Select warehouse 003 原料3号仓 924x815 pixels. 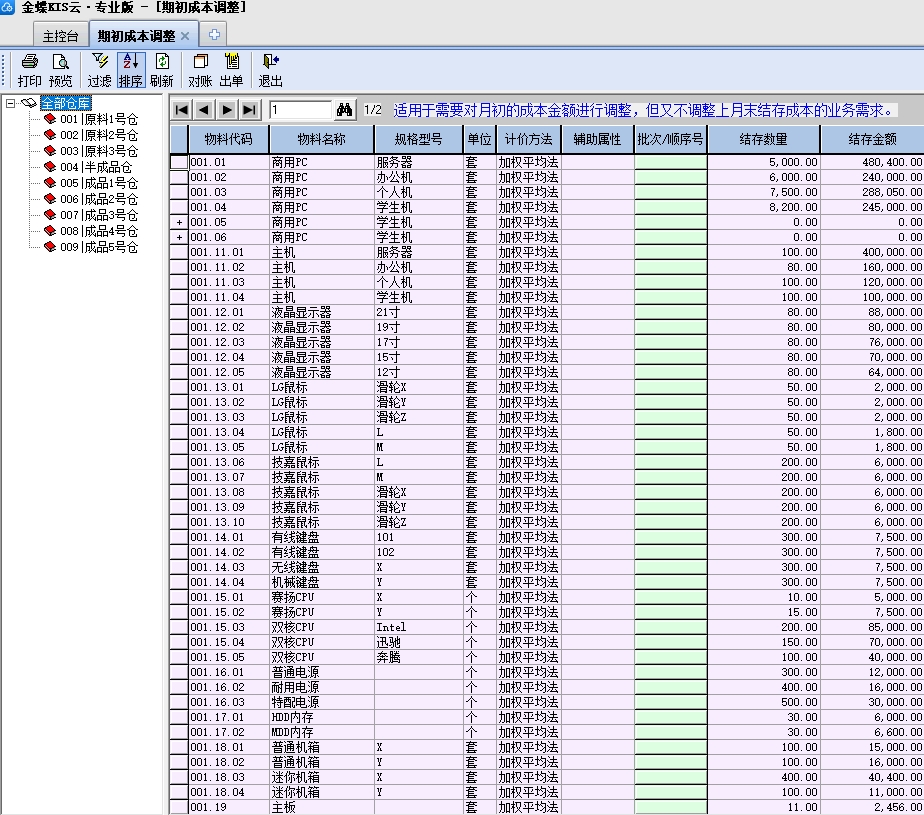click(x=99, y=151)
